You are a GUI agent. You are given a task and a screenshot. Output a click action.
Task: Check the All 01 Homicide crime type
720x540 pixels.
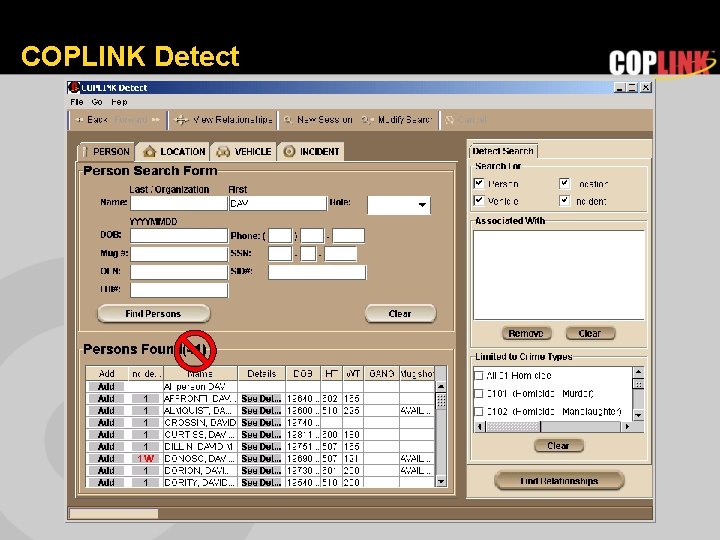click(478, 376)
